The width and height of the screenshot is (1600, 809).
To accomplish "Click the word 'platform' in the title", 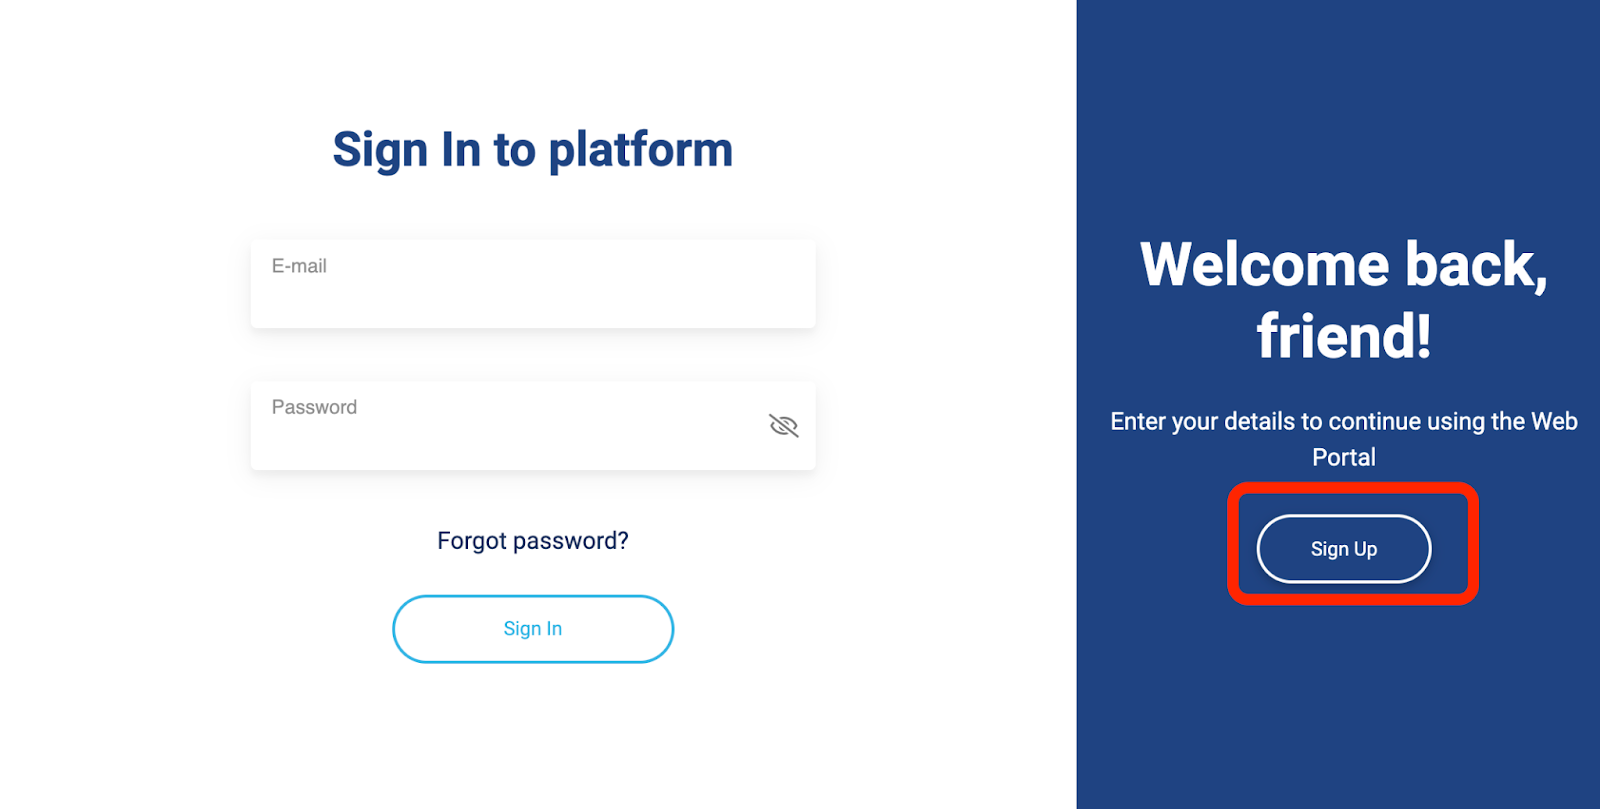I will point(641,152).
